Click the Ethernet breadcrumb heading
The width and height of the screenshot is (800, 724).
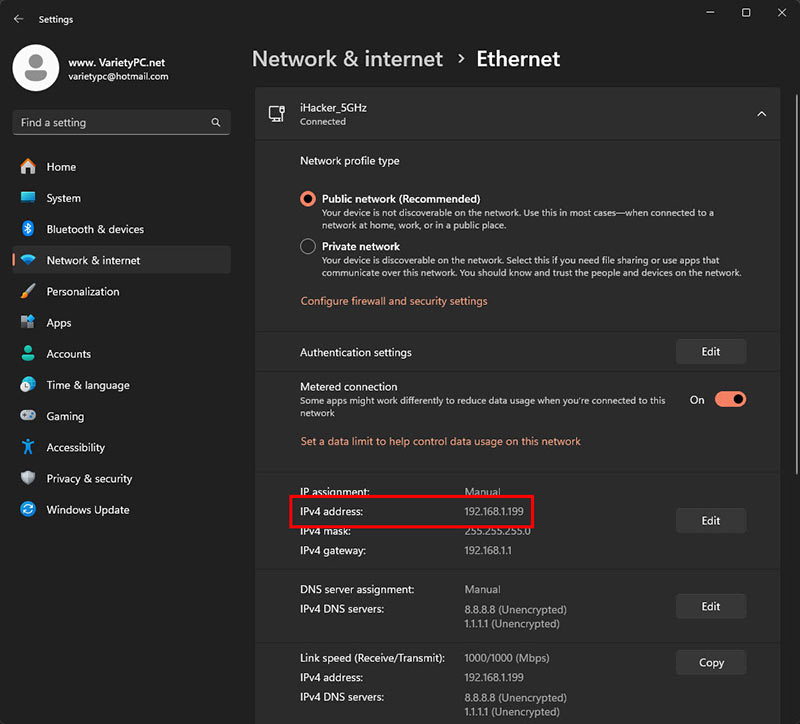[518, 59]
